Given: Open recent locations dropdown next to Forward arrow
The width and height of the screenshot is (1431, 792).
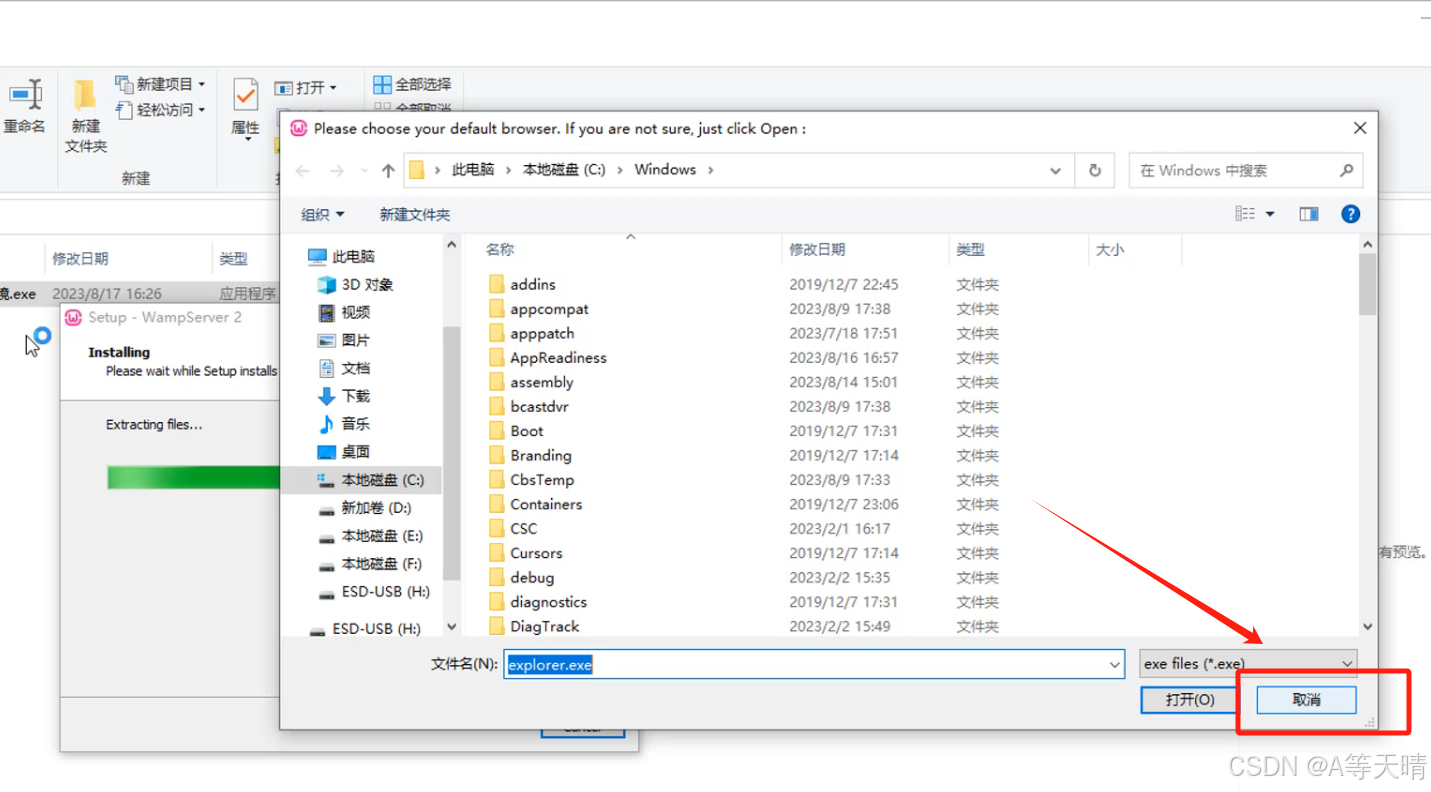Looking at the screenshot, I should coord(364,171).
